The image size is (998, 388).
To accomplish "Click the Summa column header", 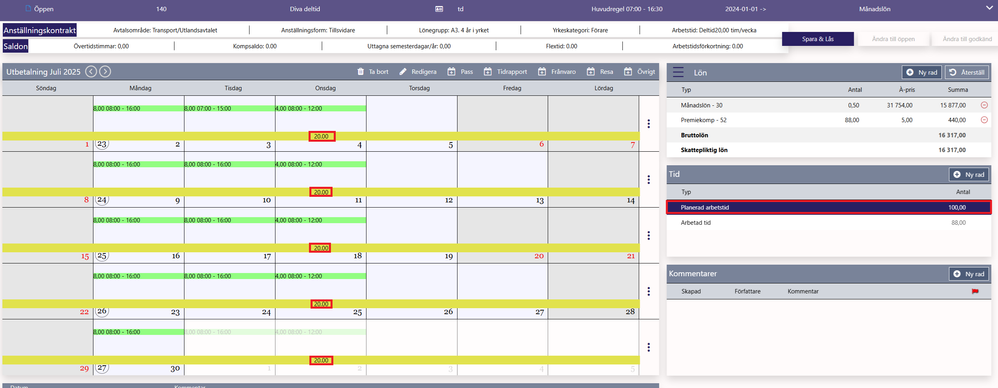I will point(957,90).
